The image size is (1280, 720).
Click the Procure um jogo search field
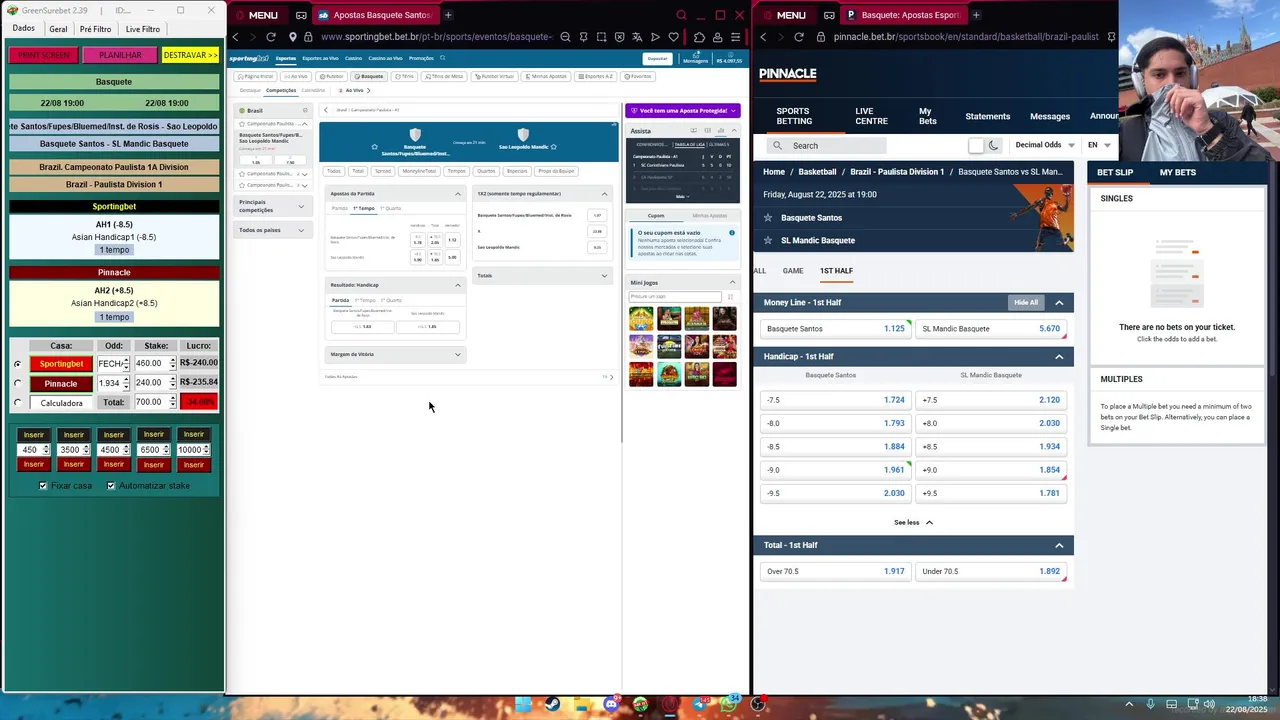point(675,296)
